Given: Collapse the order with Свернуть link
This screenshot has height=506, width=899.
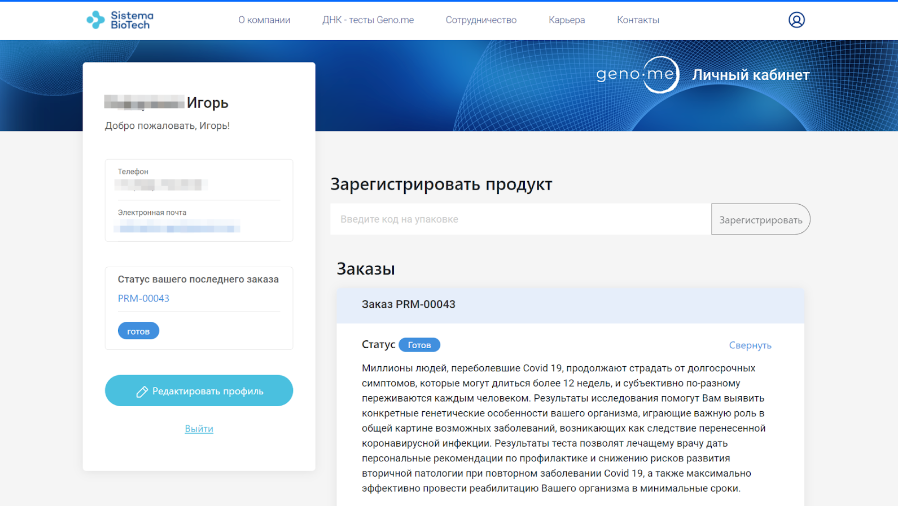Looking at the screenshot, I should coord(750,346).
